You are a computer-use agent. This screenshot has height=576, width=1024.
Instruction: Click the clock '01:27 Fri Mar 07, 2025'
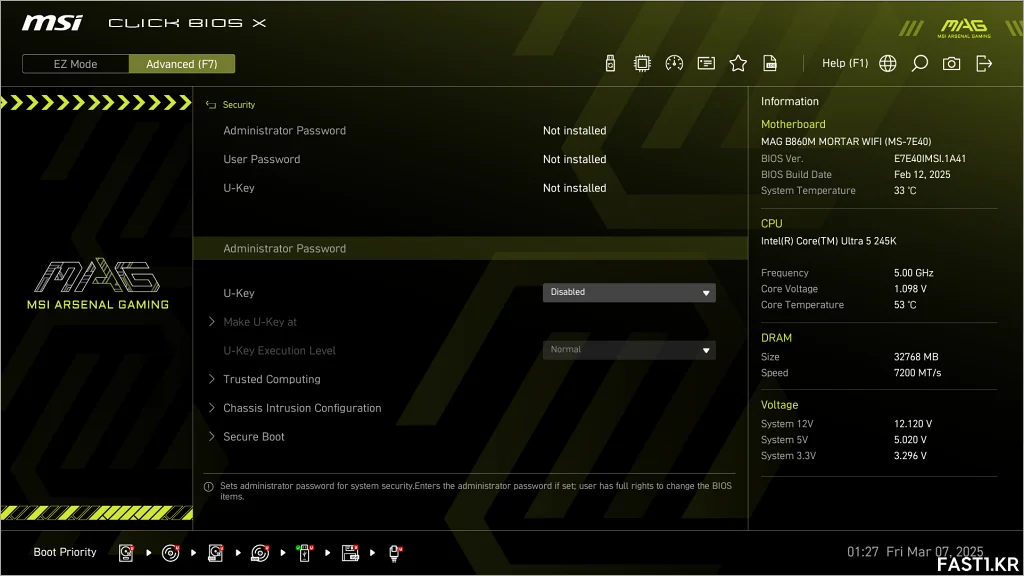[x=914, y=552]
